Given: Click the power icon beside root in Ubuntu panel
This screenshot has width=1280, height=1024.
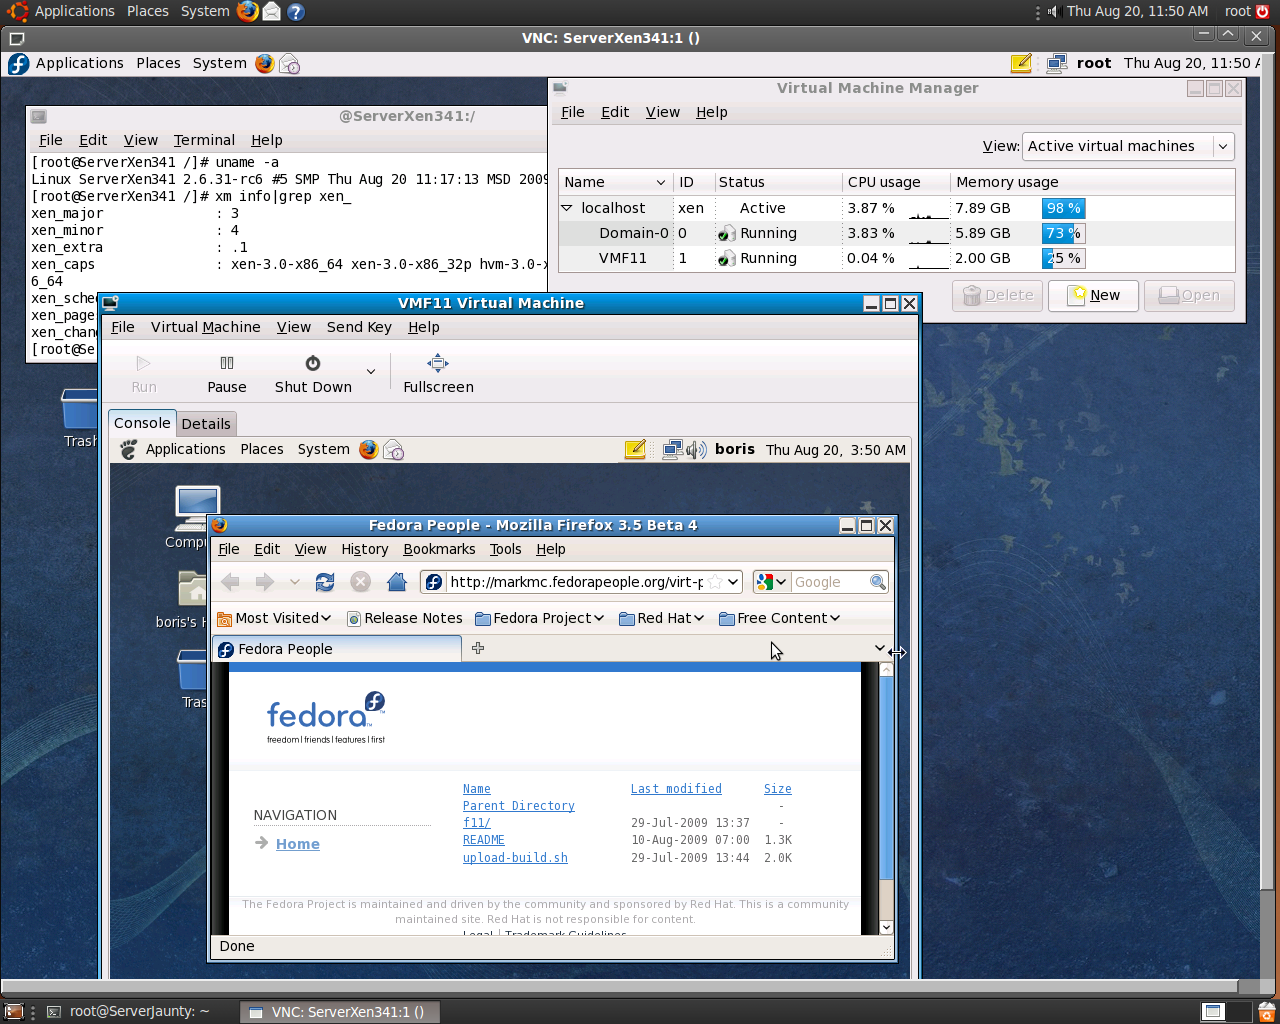Looking at the screenshot, I should coord(1262,11).
